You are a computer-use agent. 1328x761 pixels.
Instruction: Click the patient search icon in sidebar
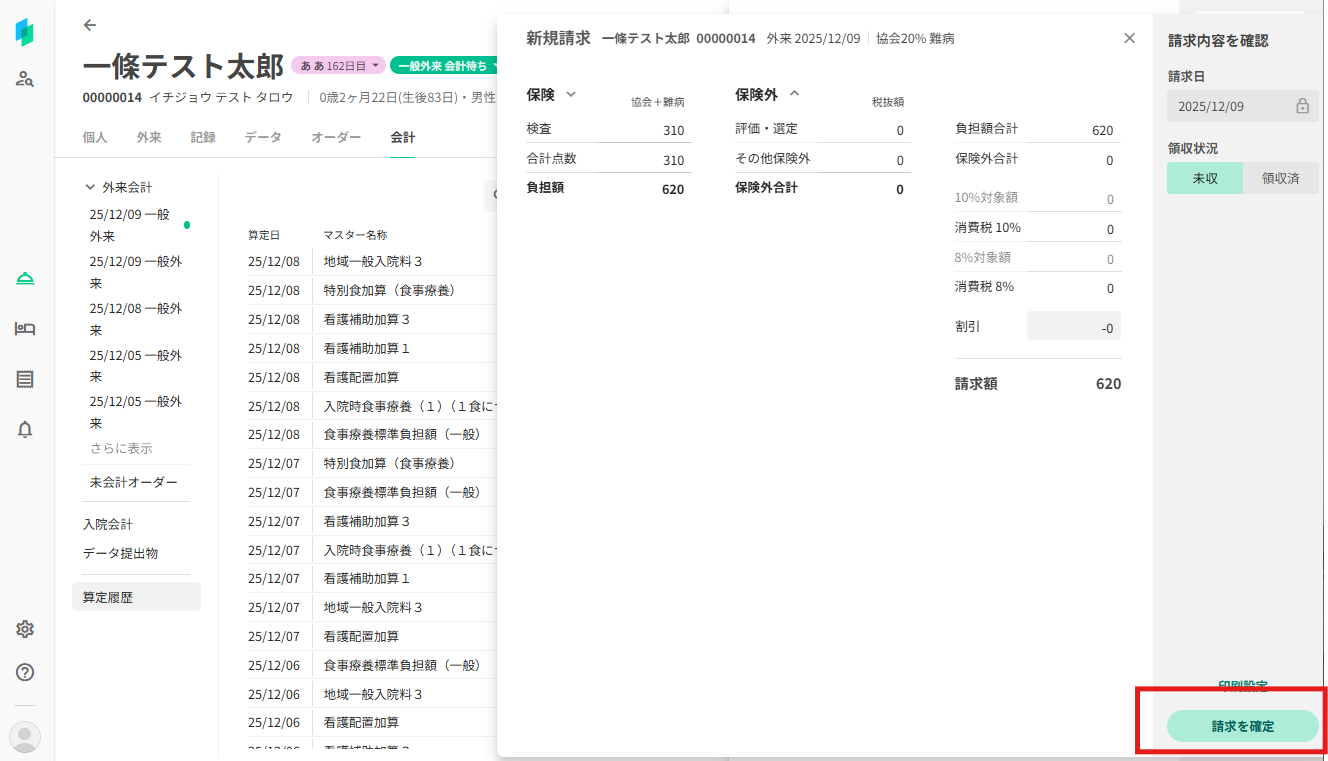click(25, 78)
